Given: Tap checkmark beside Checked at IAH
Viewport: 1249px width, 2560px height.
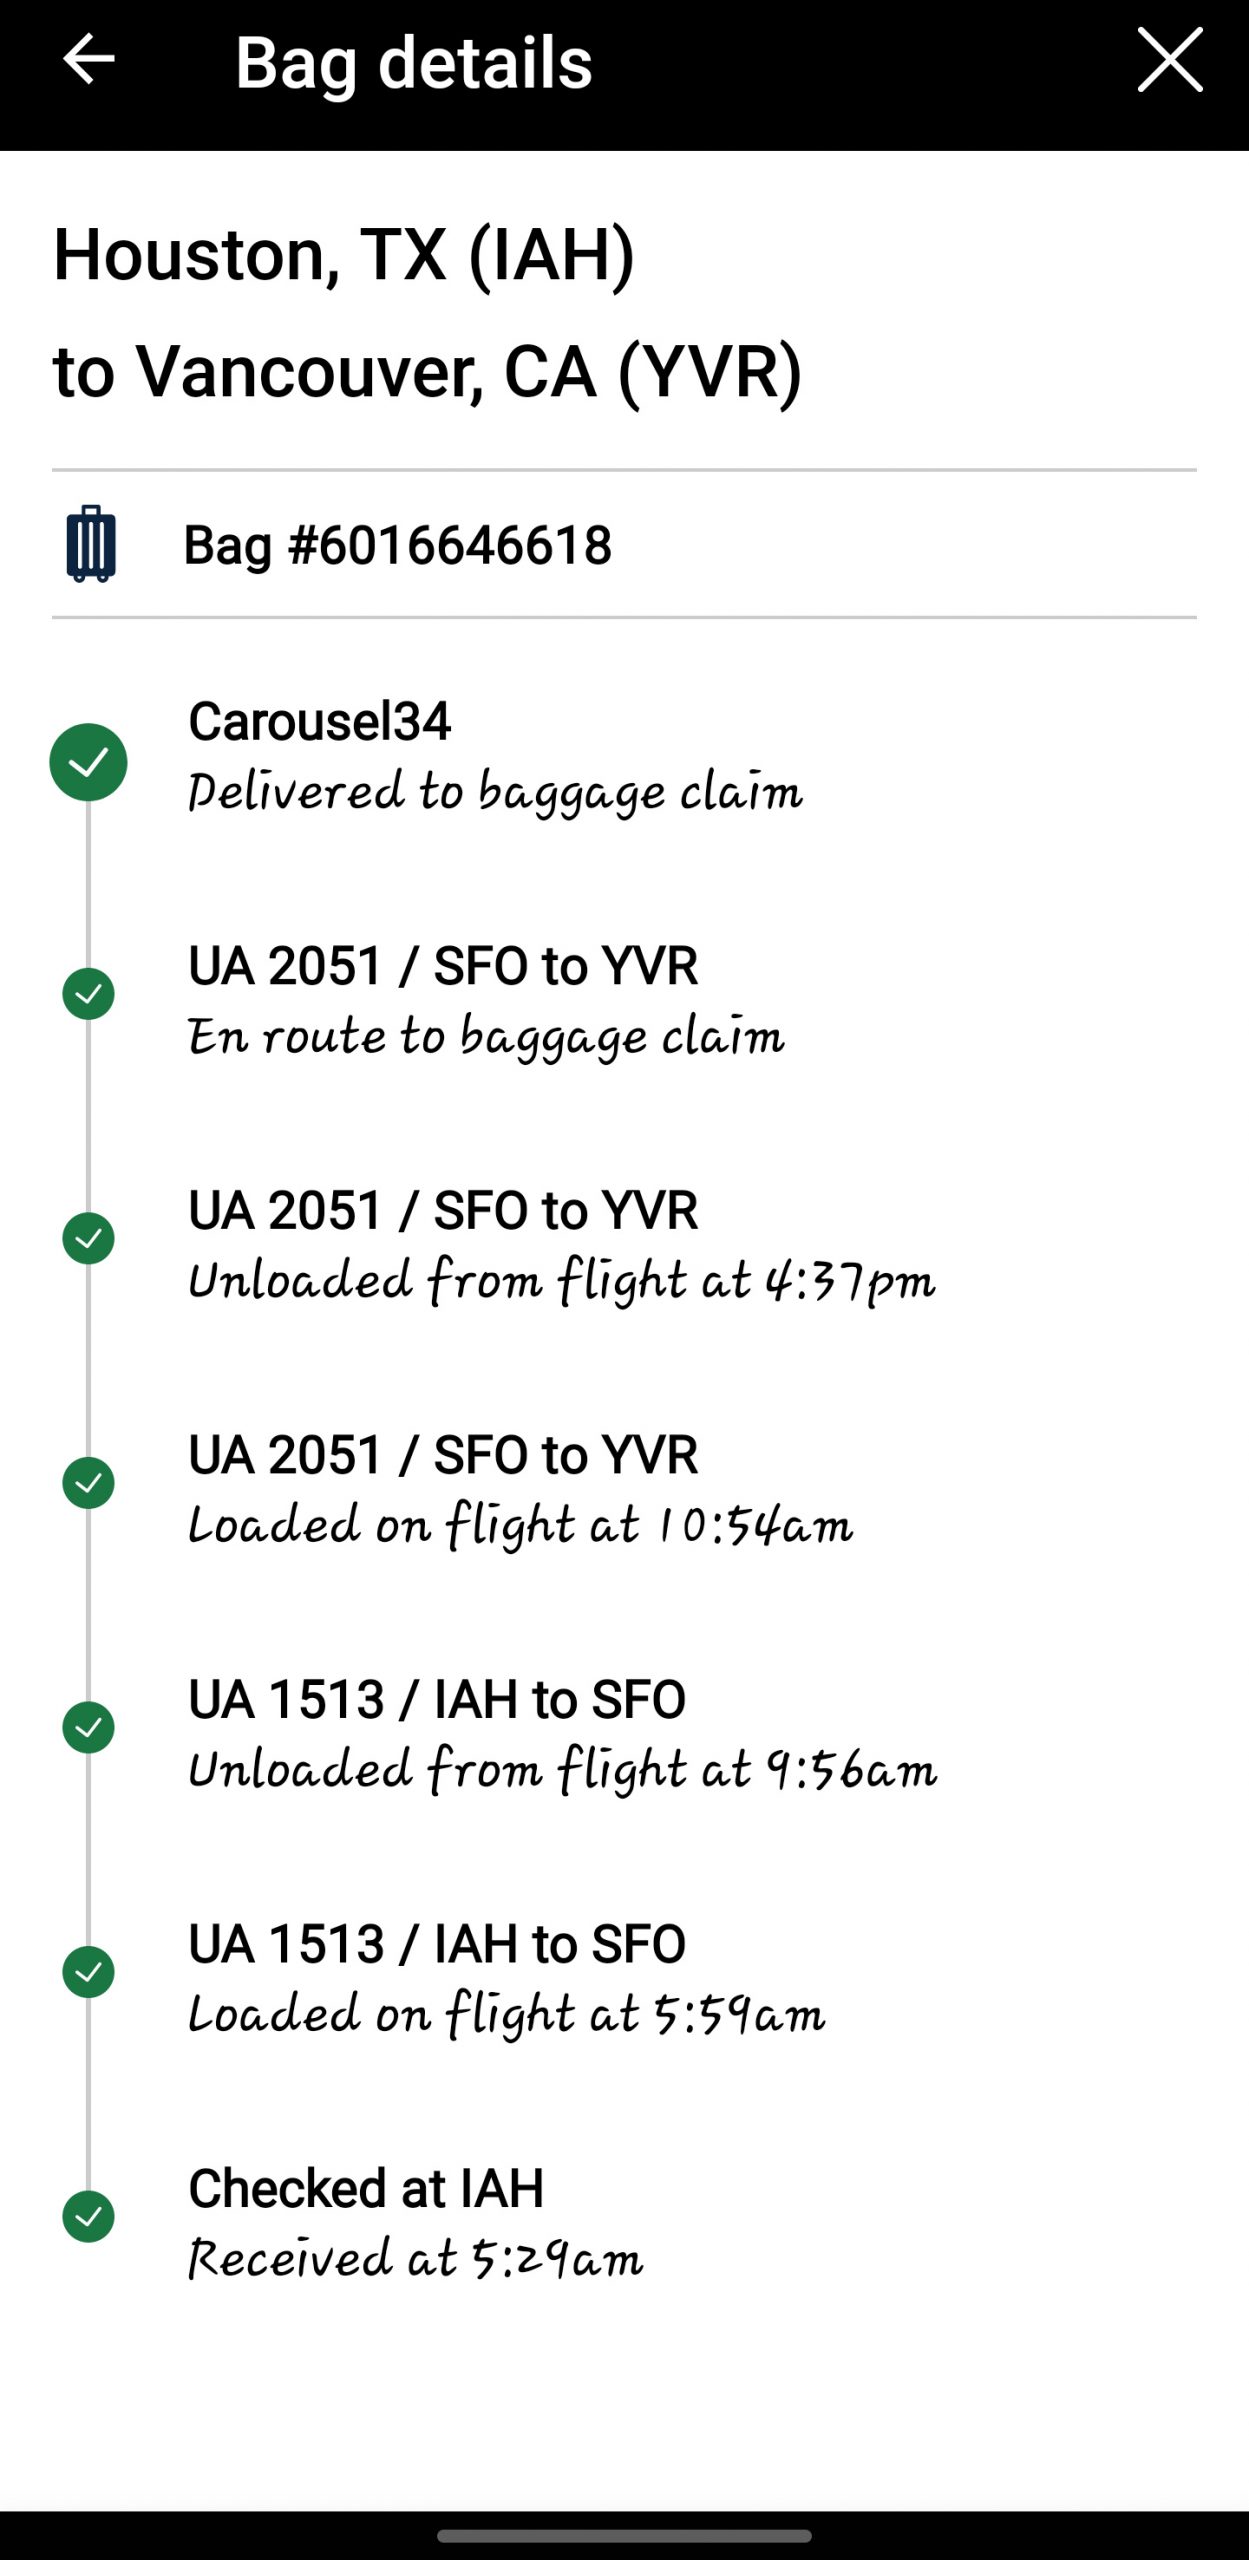Looking at the screenshot, I should [x=88, y=2216].
